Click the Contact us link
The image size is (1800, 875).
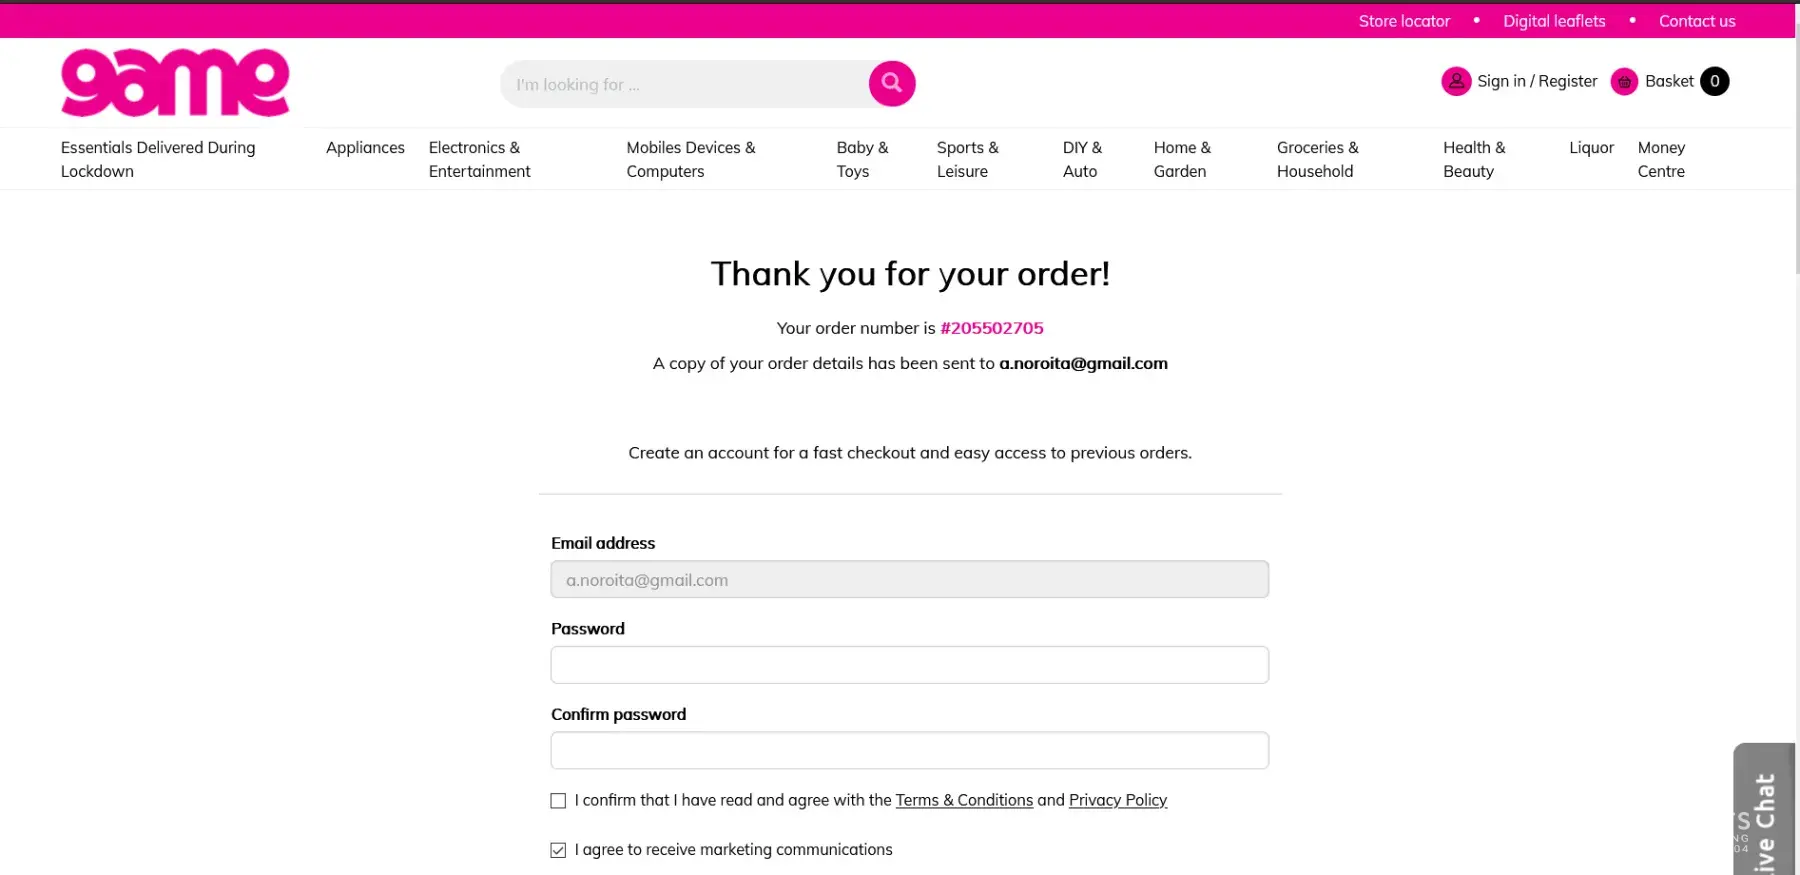click(1697, 21)
